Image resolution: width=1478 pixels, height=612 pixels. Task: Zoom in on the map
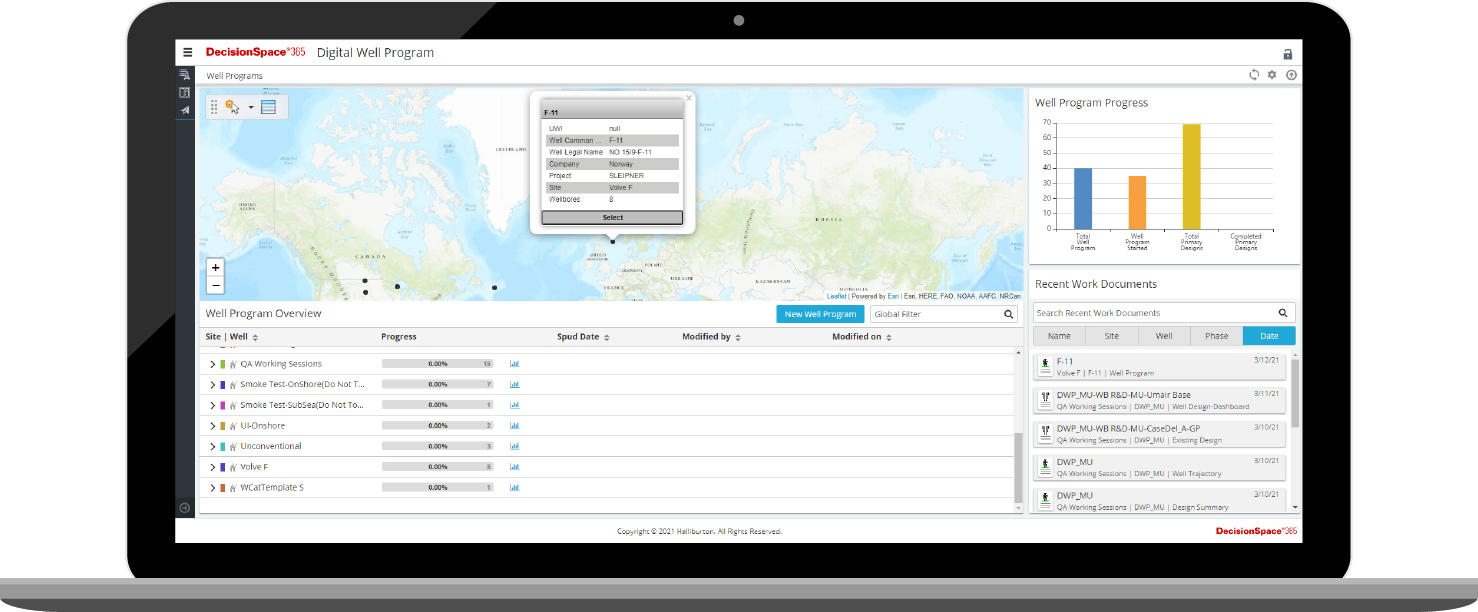click(x=215, y=268)
